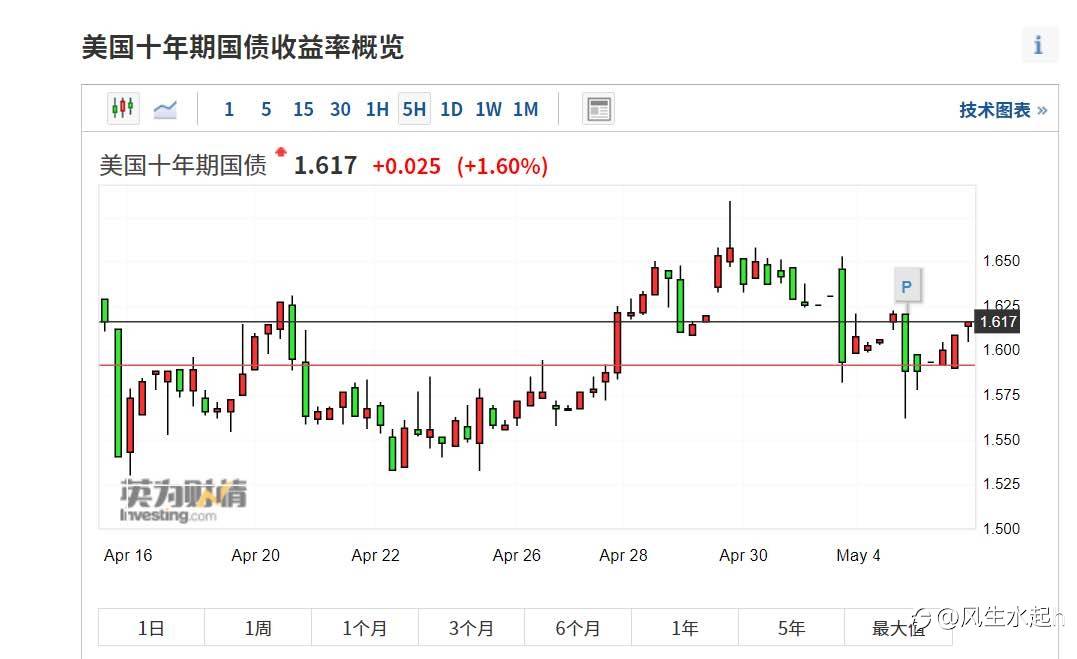Select the 1 minute interval

click(x=229, y=109)
